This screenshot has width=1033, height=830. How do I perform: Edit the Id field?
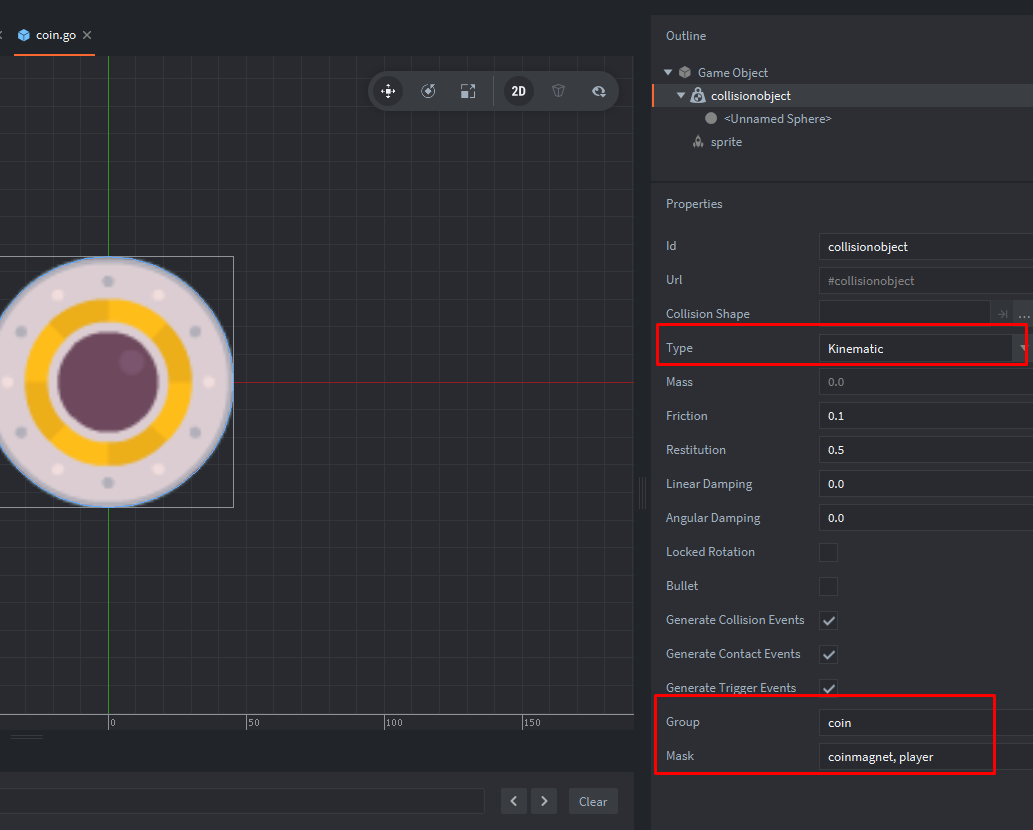coord(926,246)
